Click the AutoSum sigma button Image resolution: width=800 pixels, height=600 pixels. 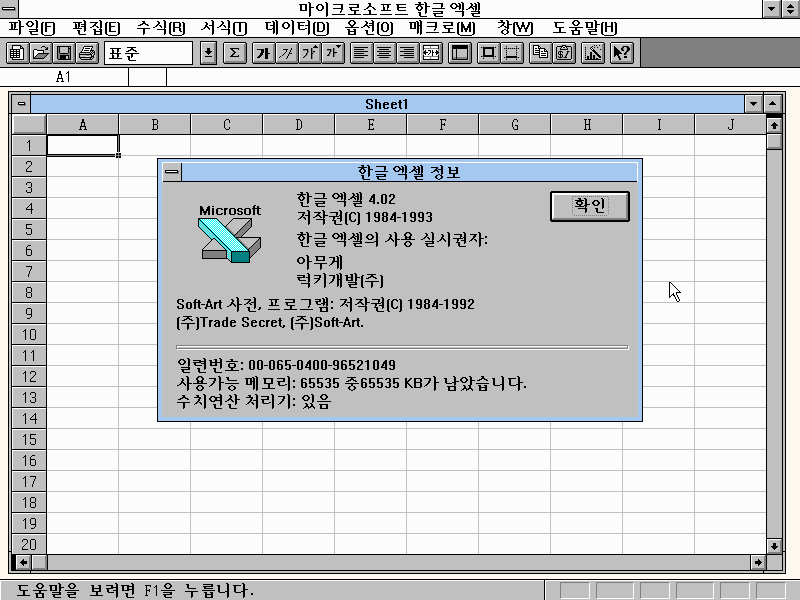pyautogui.click(x=234, y=53)
